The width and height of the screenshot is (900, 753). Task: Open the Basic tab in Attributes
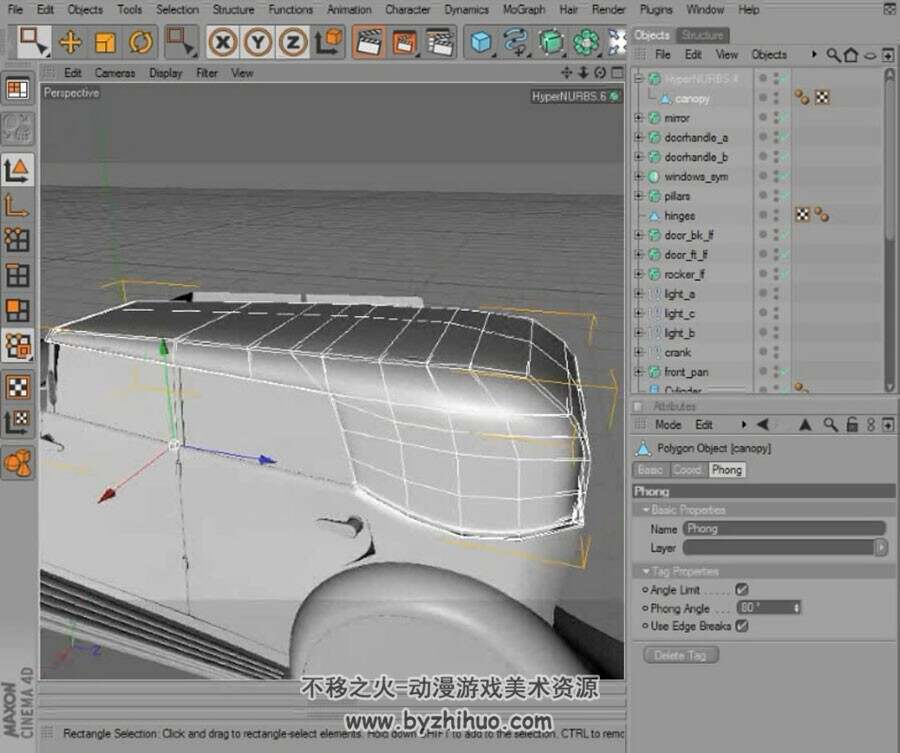click(650, 470)
